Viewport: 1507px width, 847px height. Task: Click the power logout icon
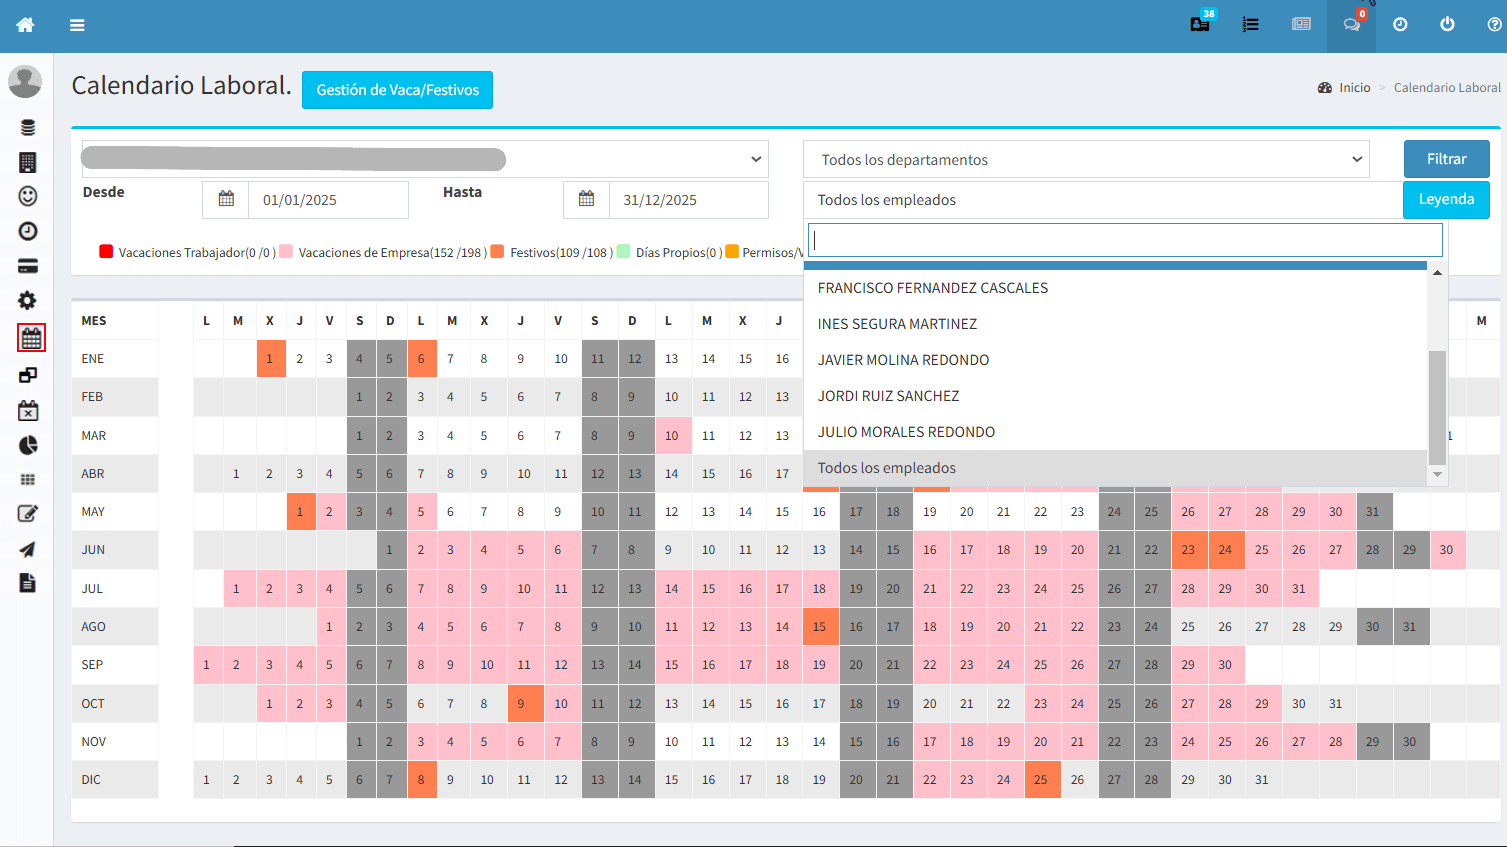(1447, 25)
